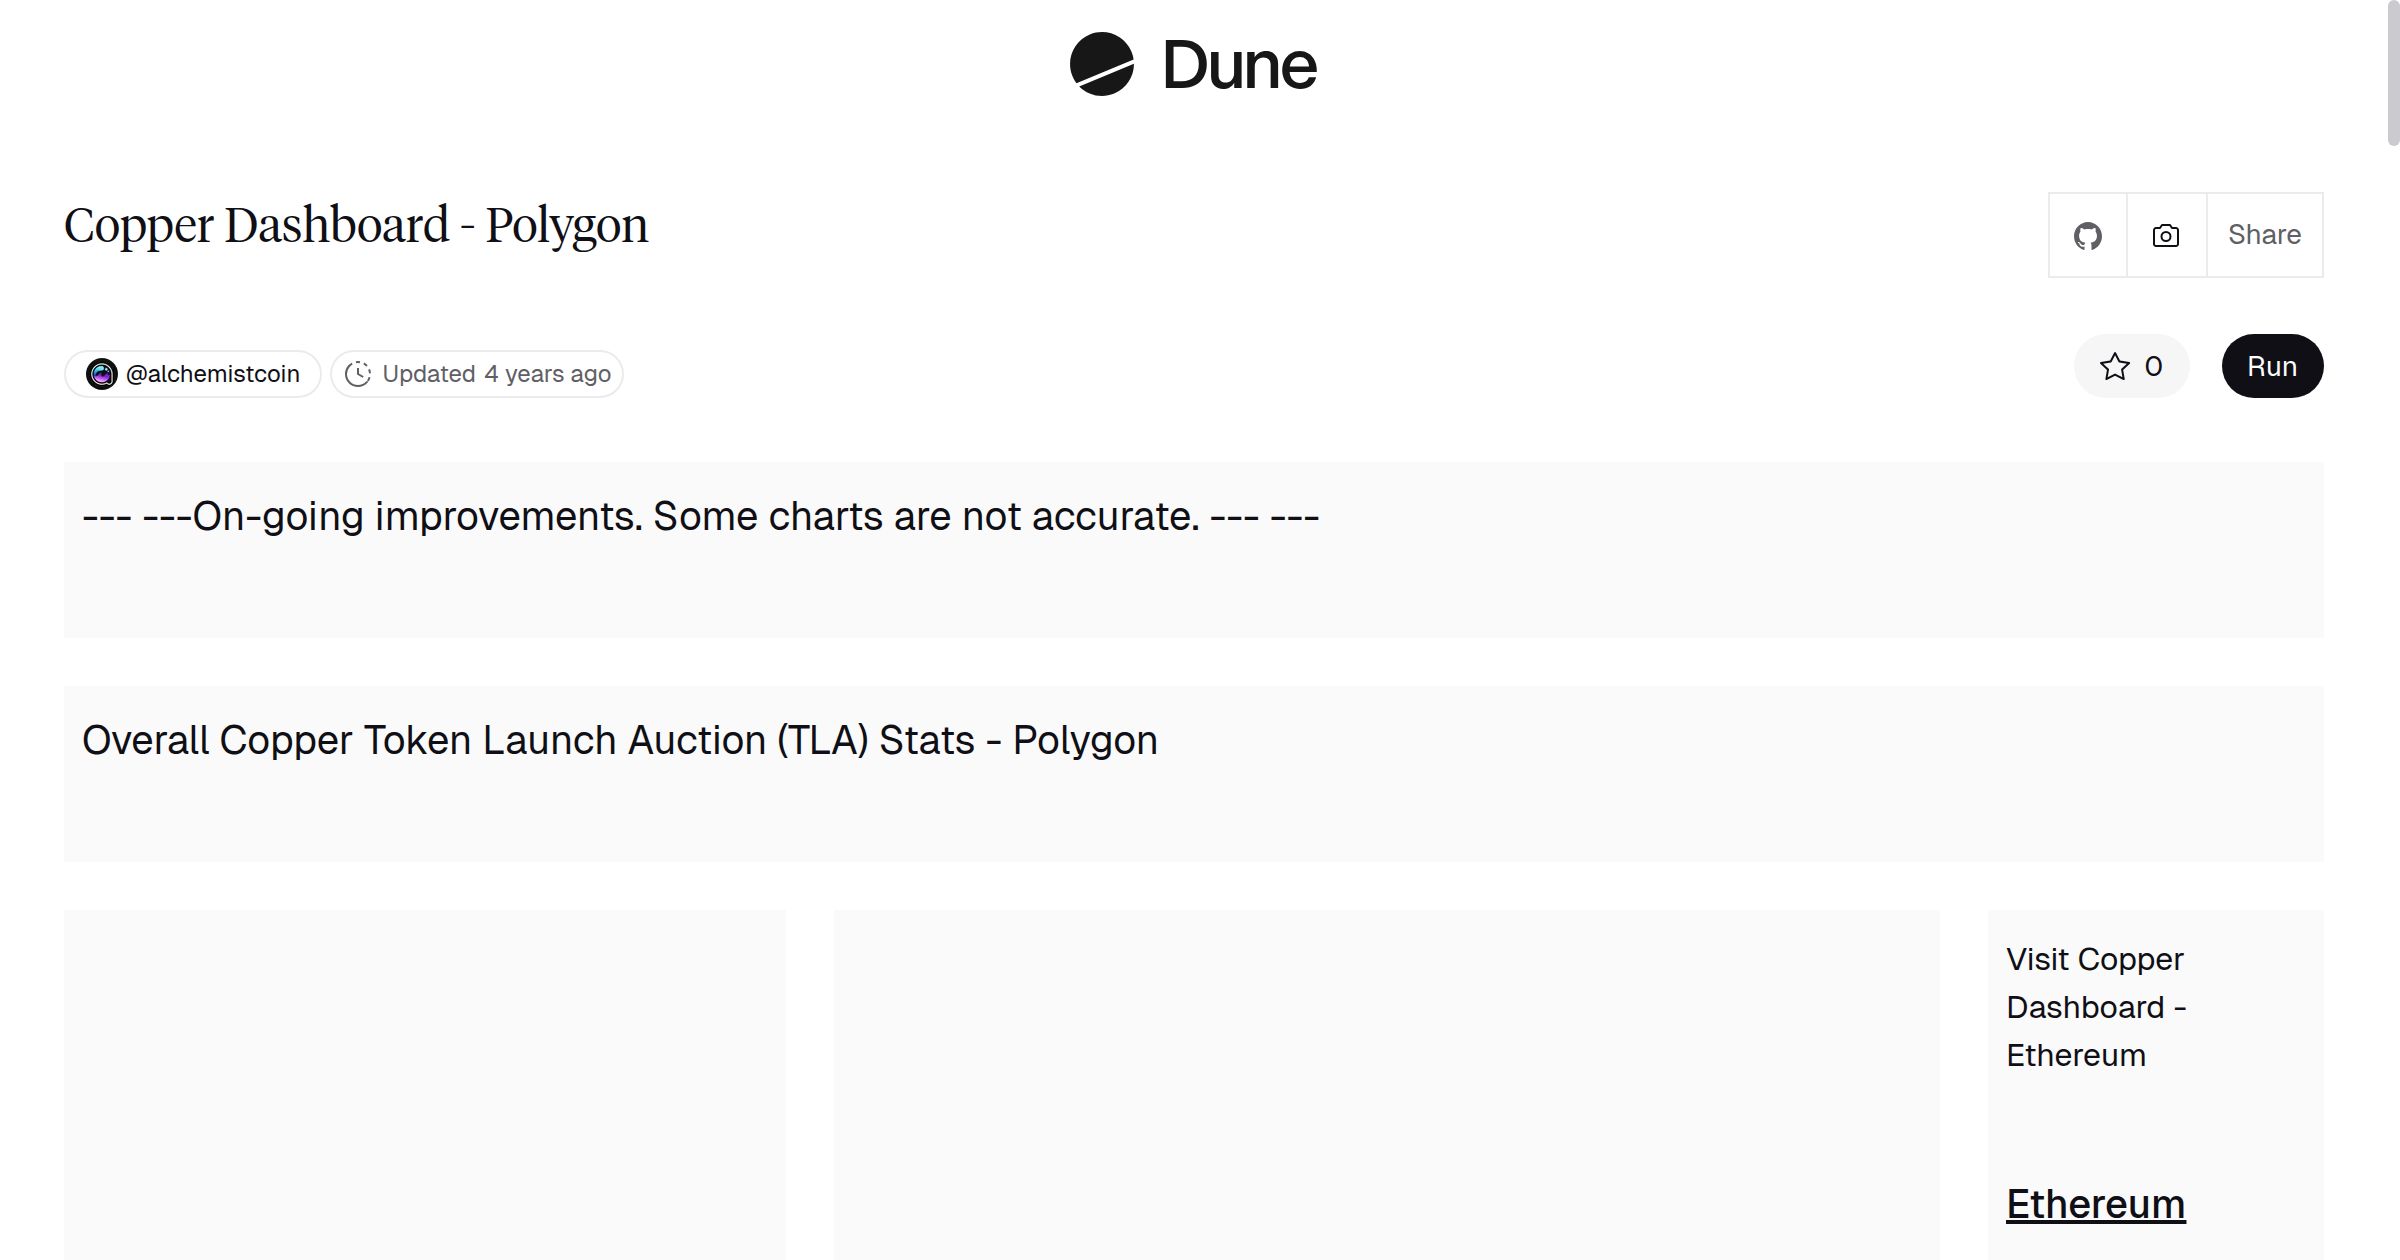The height and width of the screenshot is (1260, 2400).
Task: Click the clock icon beside Updated
Action: 358,374
